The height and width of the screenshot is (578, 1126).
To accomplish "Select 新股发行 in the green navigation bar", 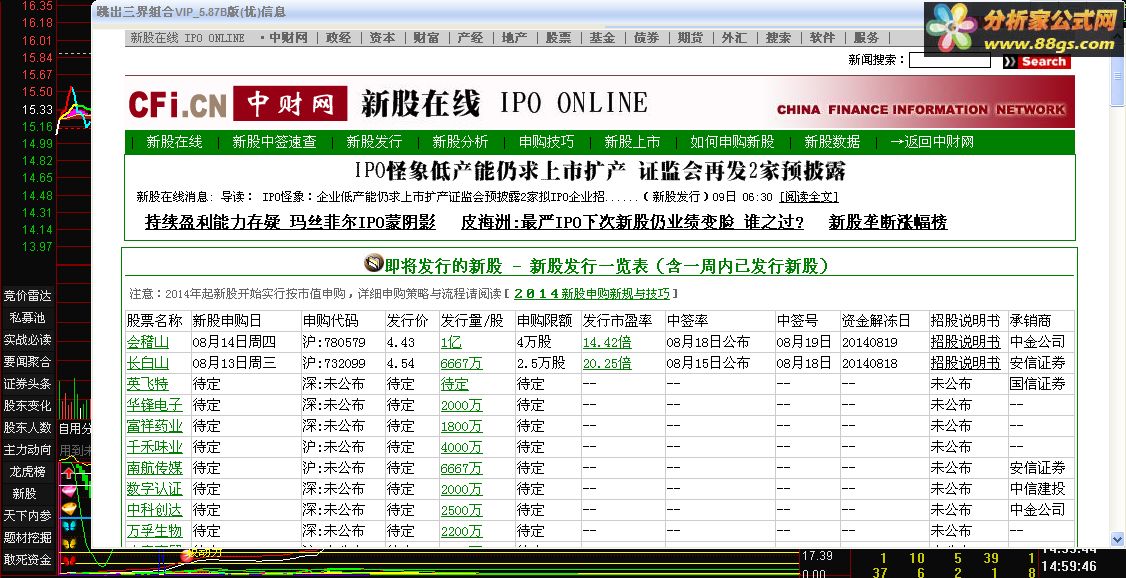I will [x=374, y=142].
